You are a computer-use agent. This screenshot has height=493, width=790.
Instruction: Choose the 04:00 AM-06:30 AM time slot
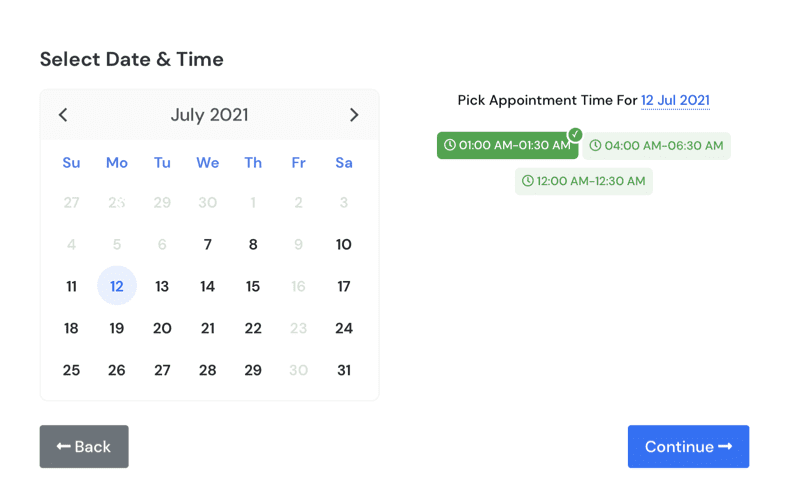(656, 146)
